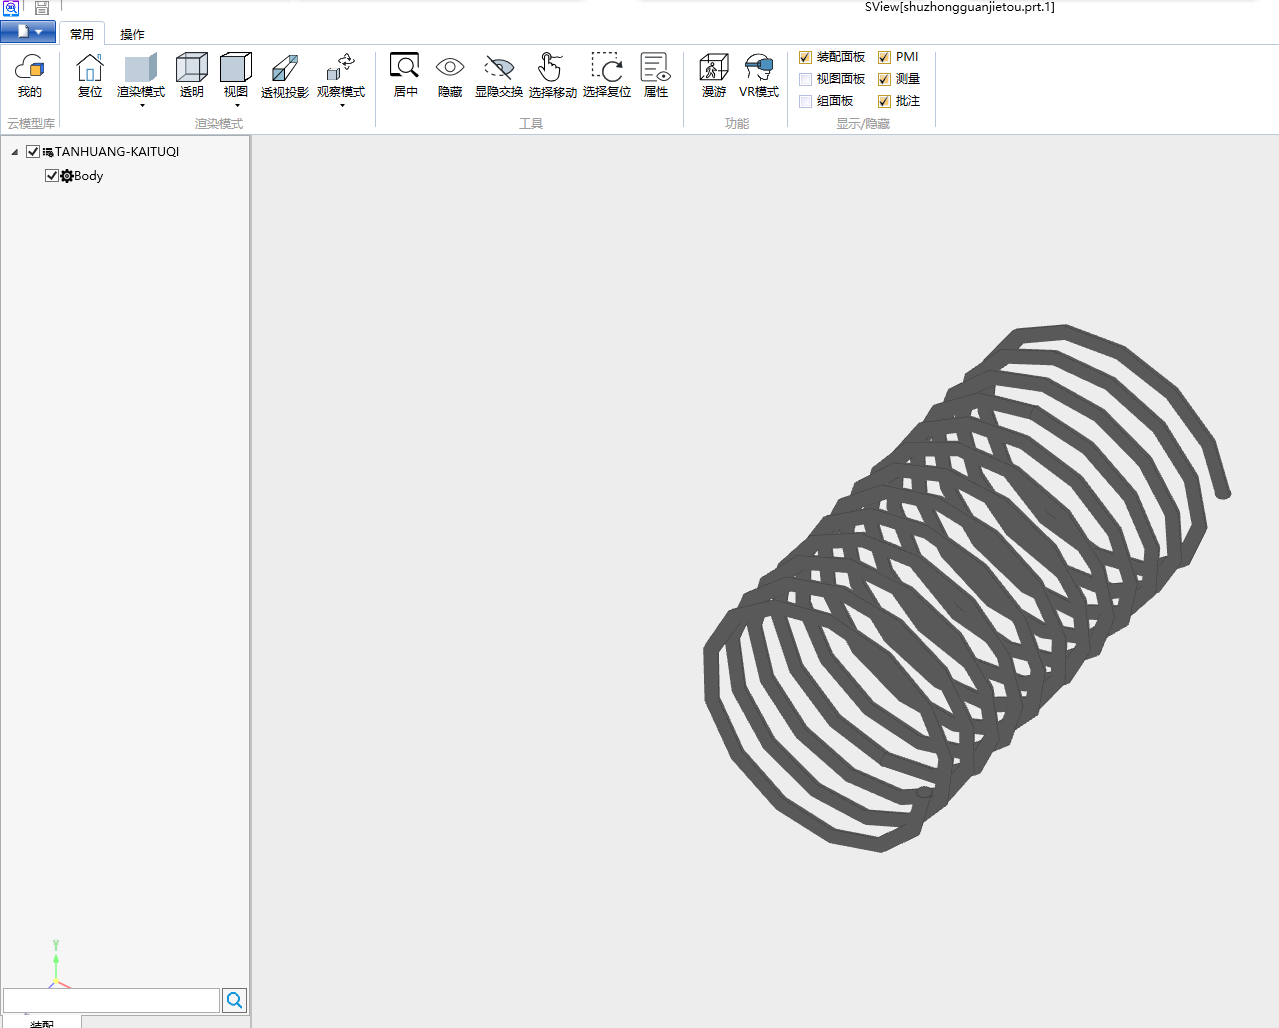Collapse the TANHUANG-KAITUQI tree node

tap(15, 152)
